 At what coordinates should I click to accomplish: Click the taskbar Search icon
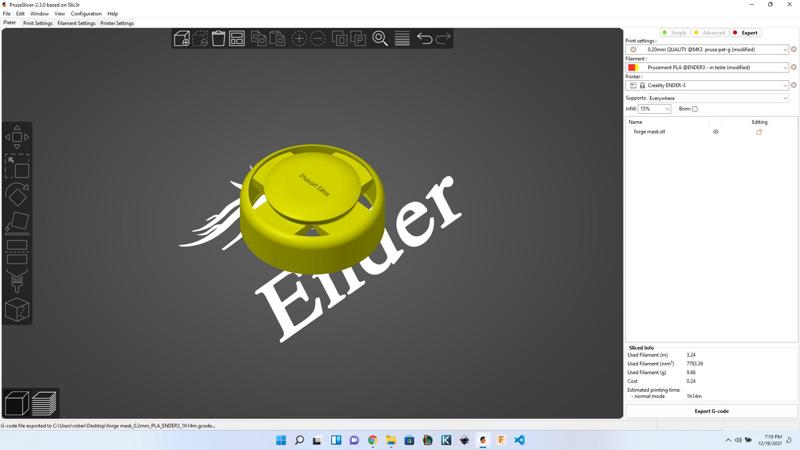pos(299,440)
